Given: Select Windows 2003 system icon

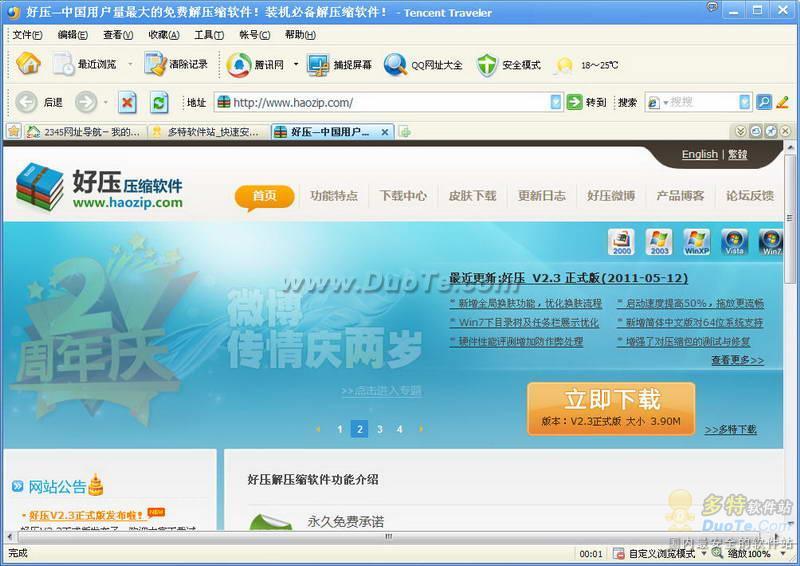Looking at the screenshot, I should point(659,241).
